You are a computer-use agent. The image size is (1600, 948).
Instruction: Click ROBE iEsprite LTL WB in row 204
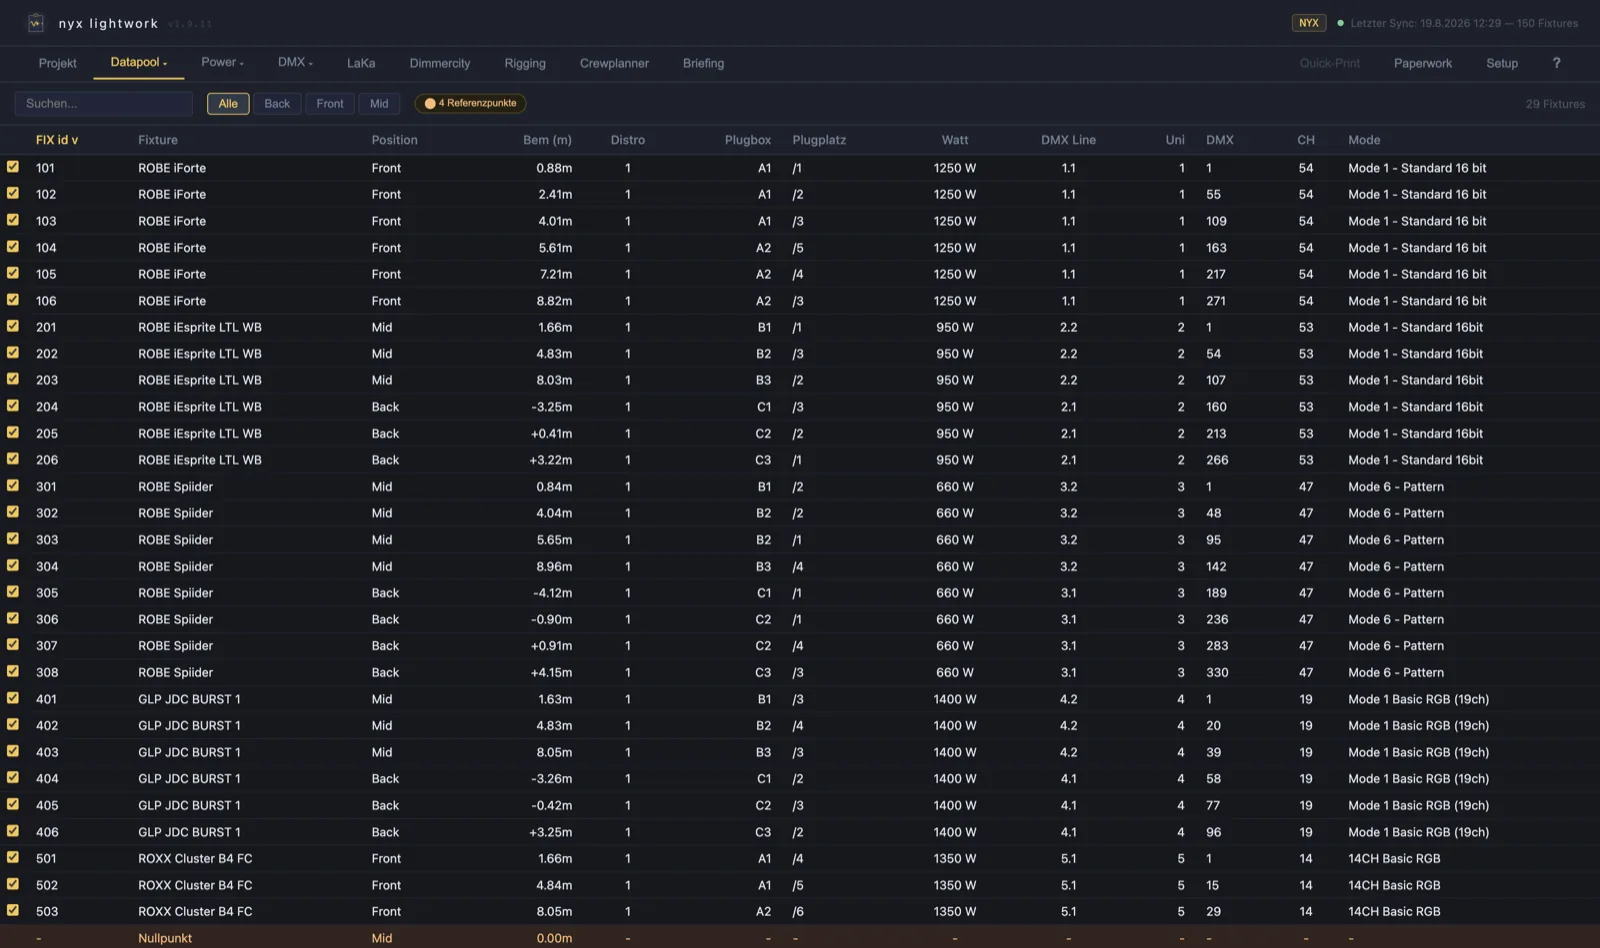pyautogui.click(x=200, y=407)
